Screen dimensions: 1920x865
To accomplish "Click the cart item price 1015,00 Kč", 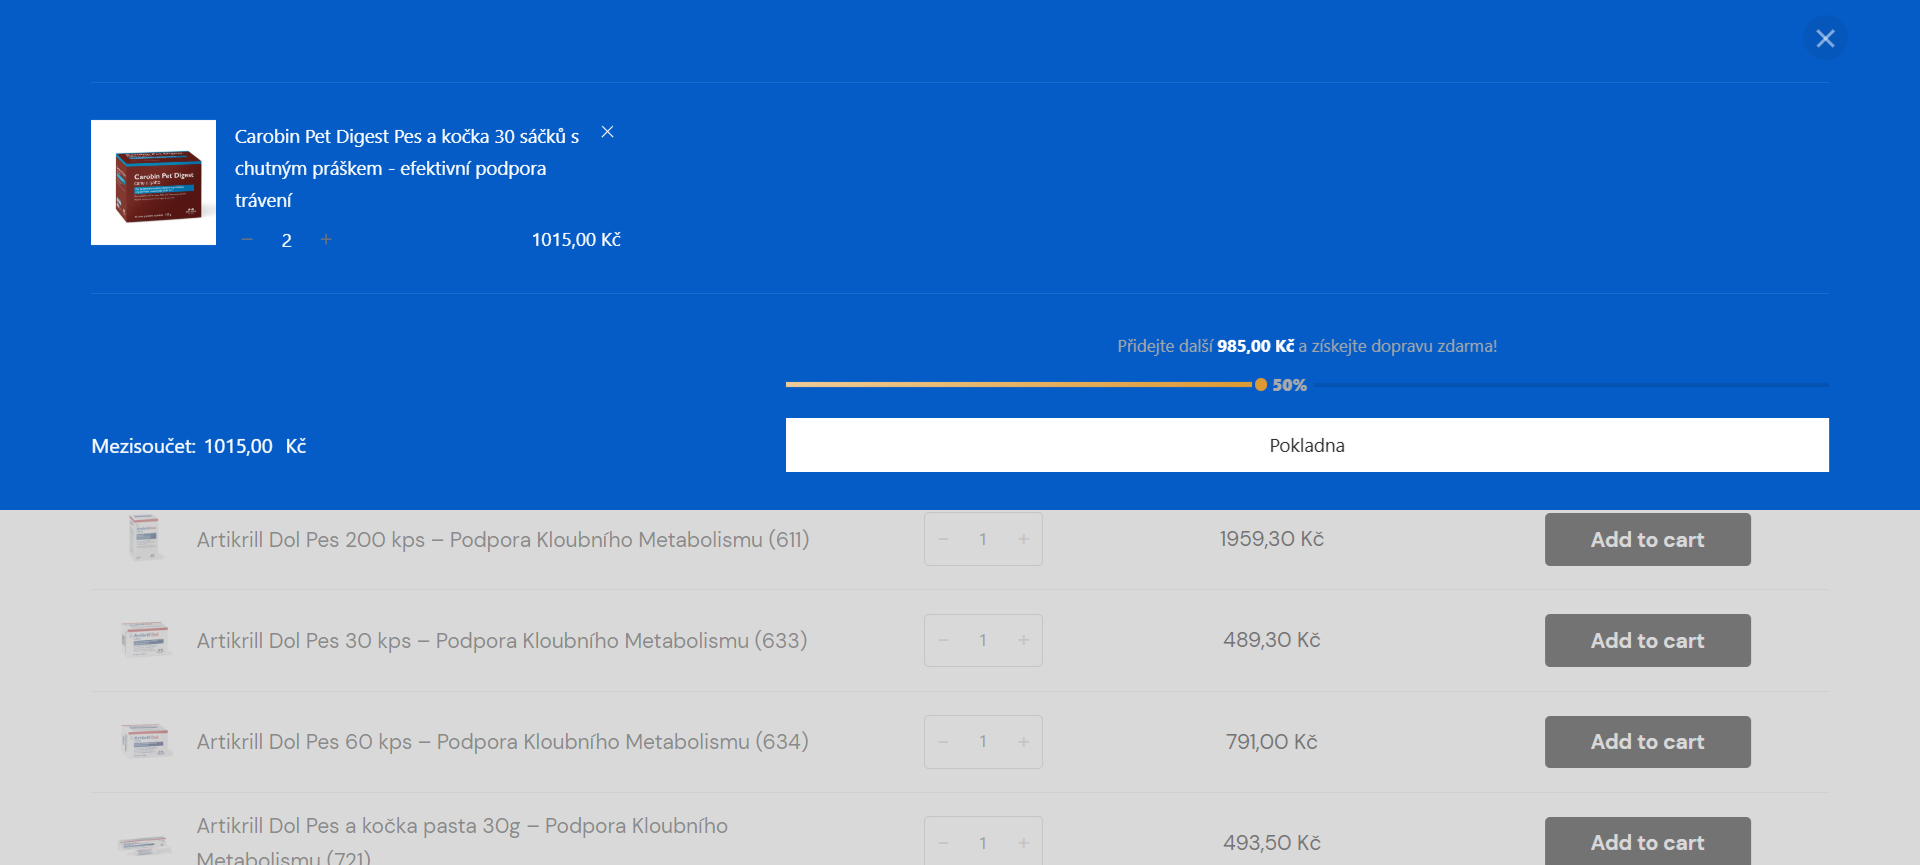I will 576,240.
